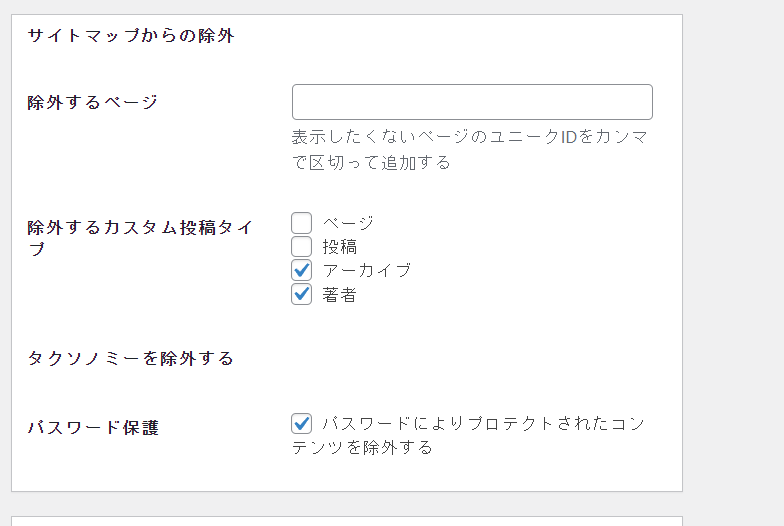Click the gray background outside the panel

[733, 250]
